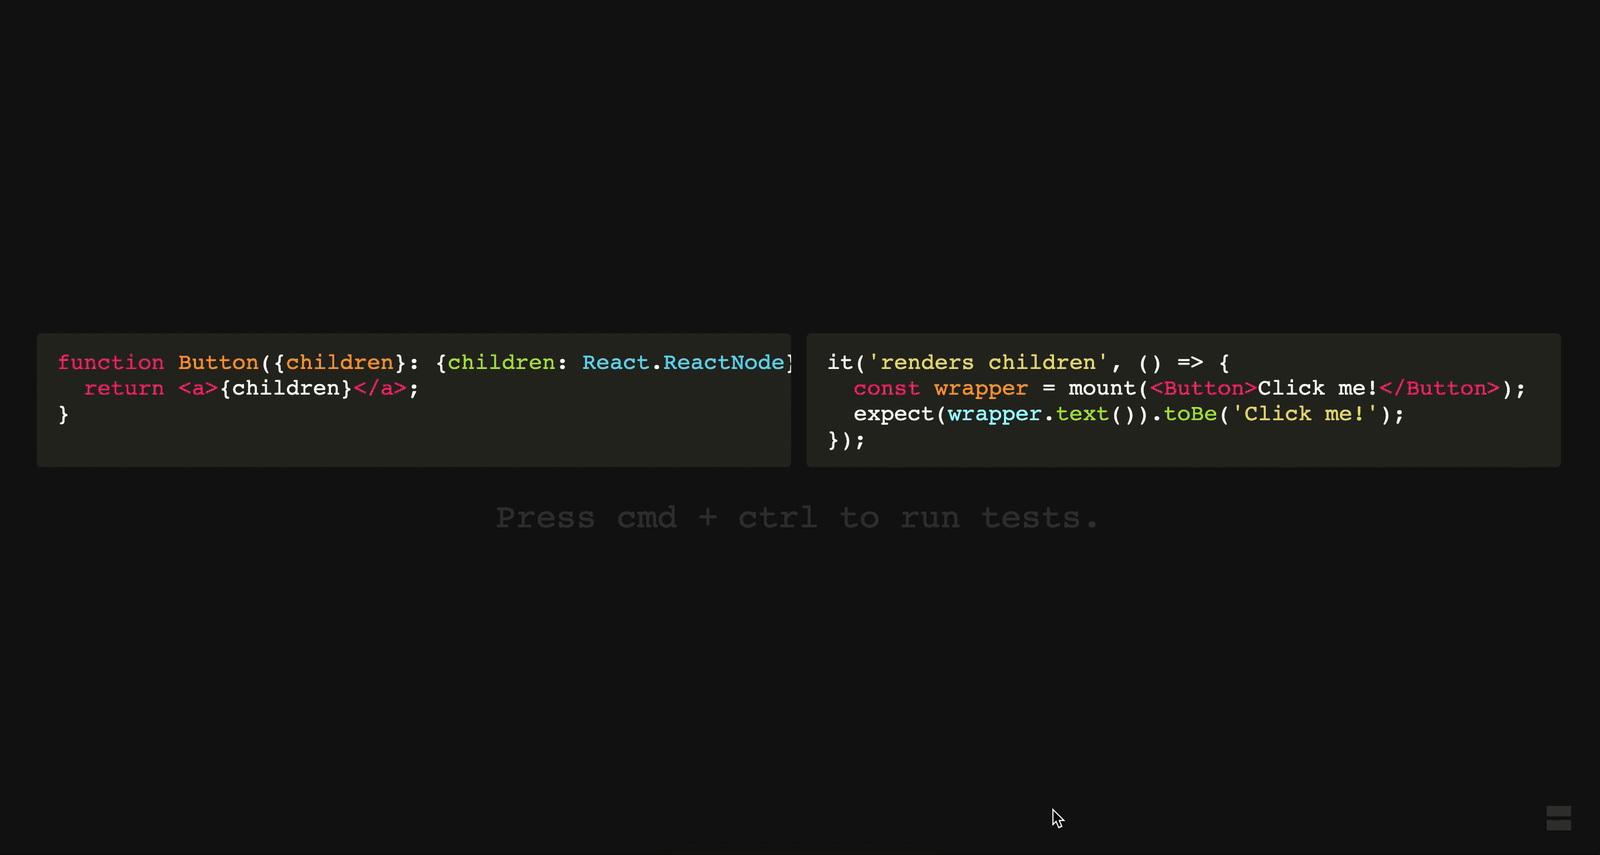The height and width of the screenshot is (855, 1600).
Task: Click the closing brace of the Button function
Action: pos(64,414)
